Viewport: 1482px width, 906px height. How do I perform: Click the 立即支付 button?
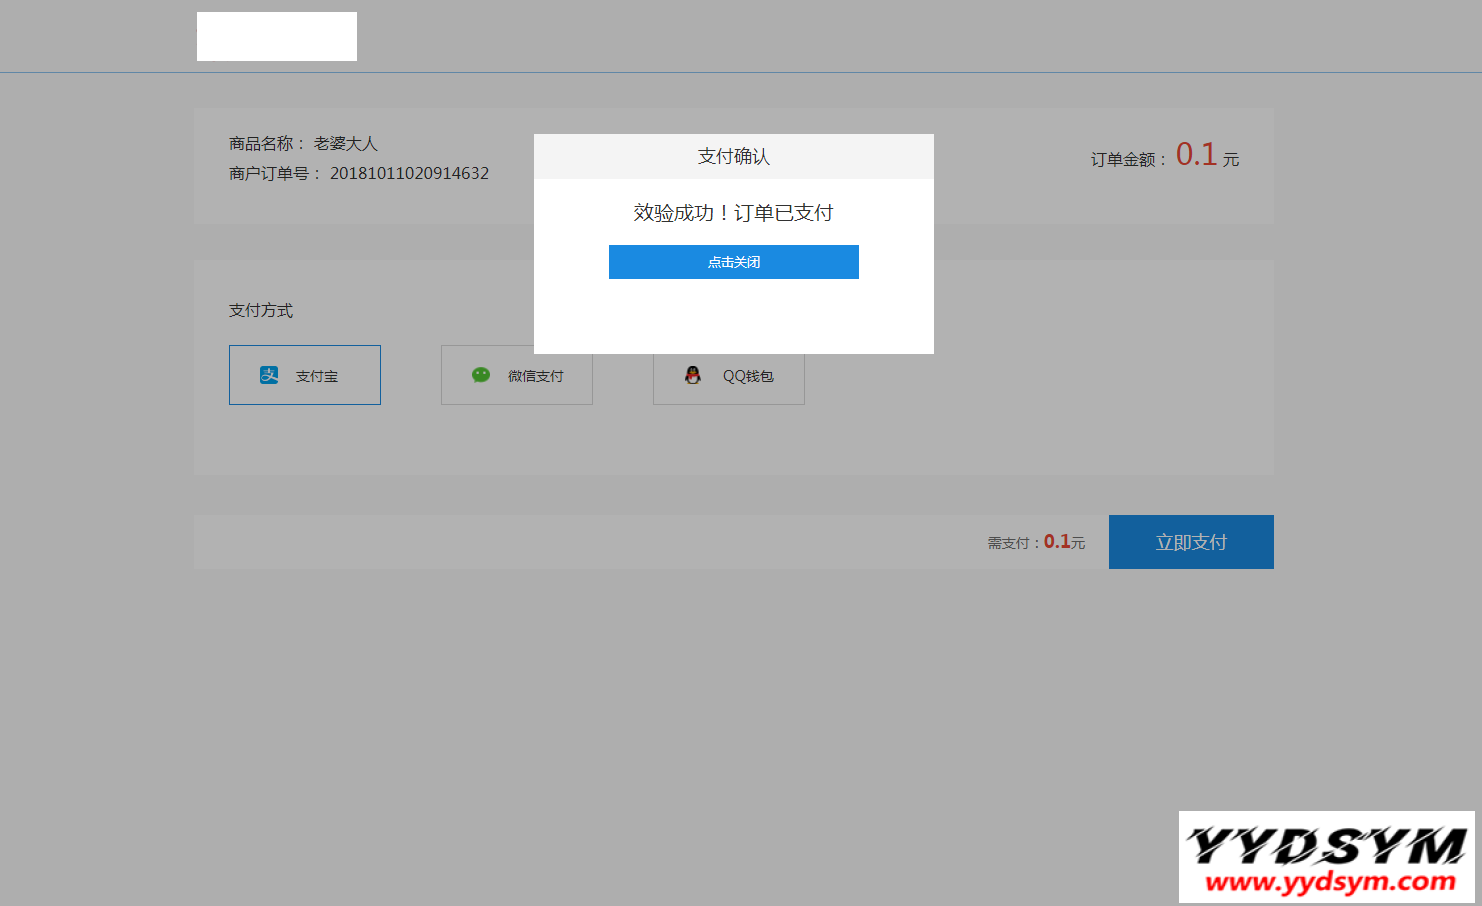(x=1191, y=542)
